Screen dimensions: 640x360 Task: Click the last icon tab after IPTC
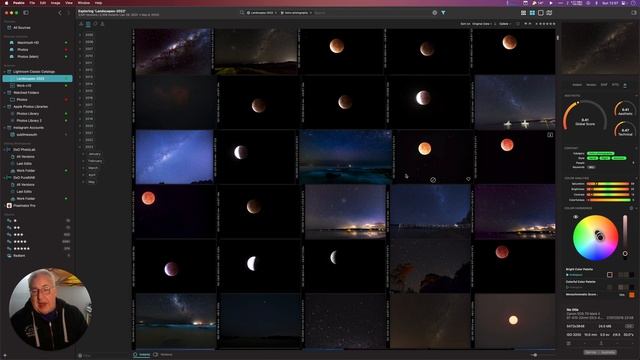point(625,85)
